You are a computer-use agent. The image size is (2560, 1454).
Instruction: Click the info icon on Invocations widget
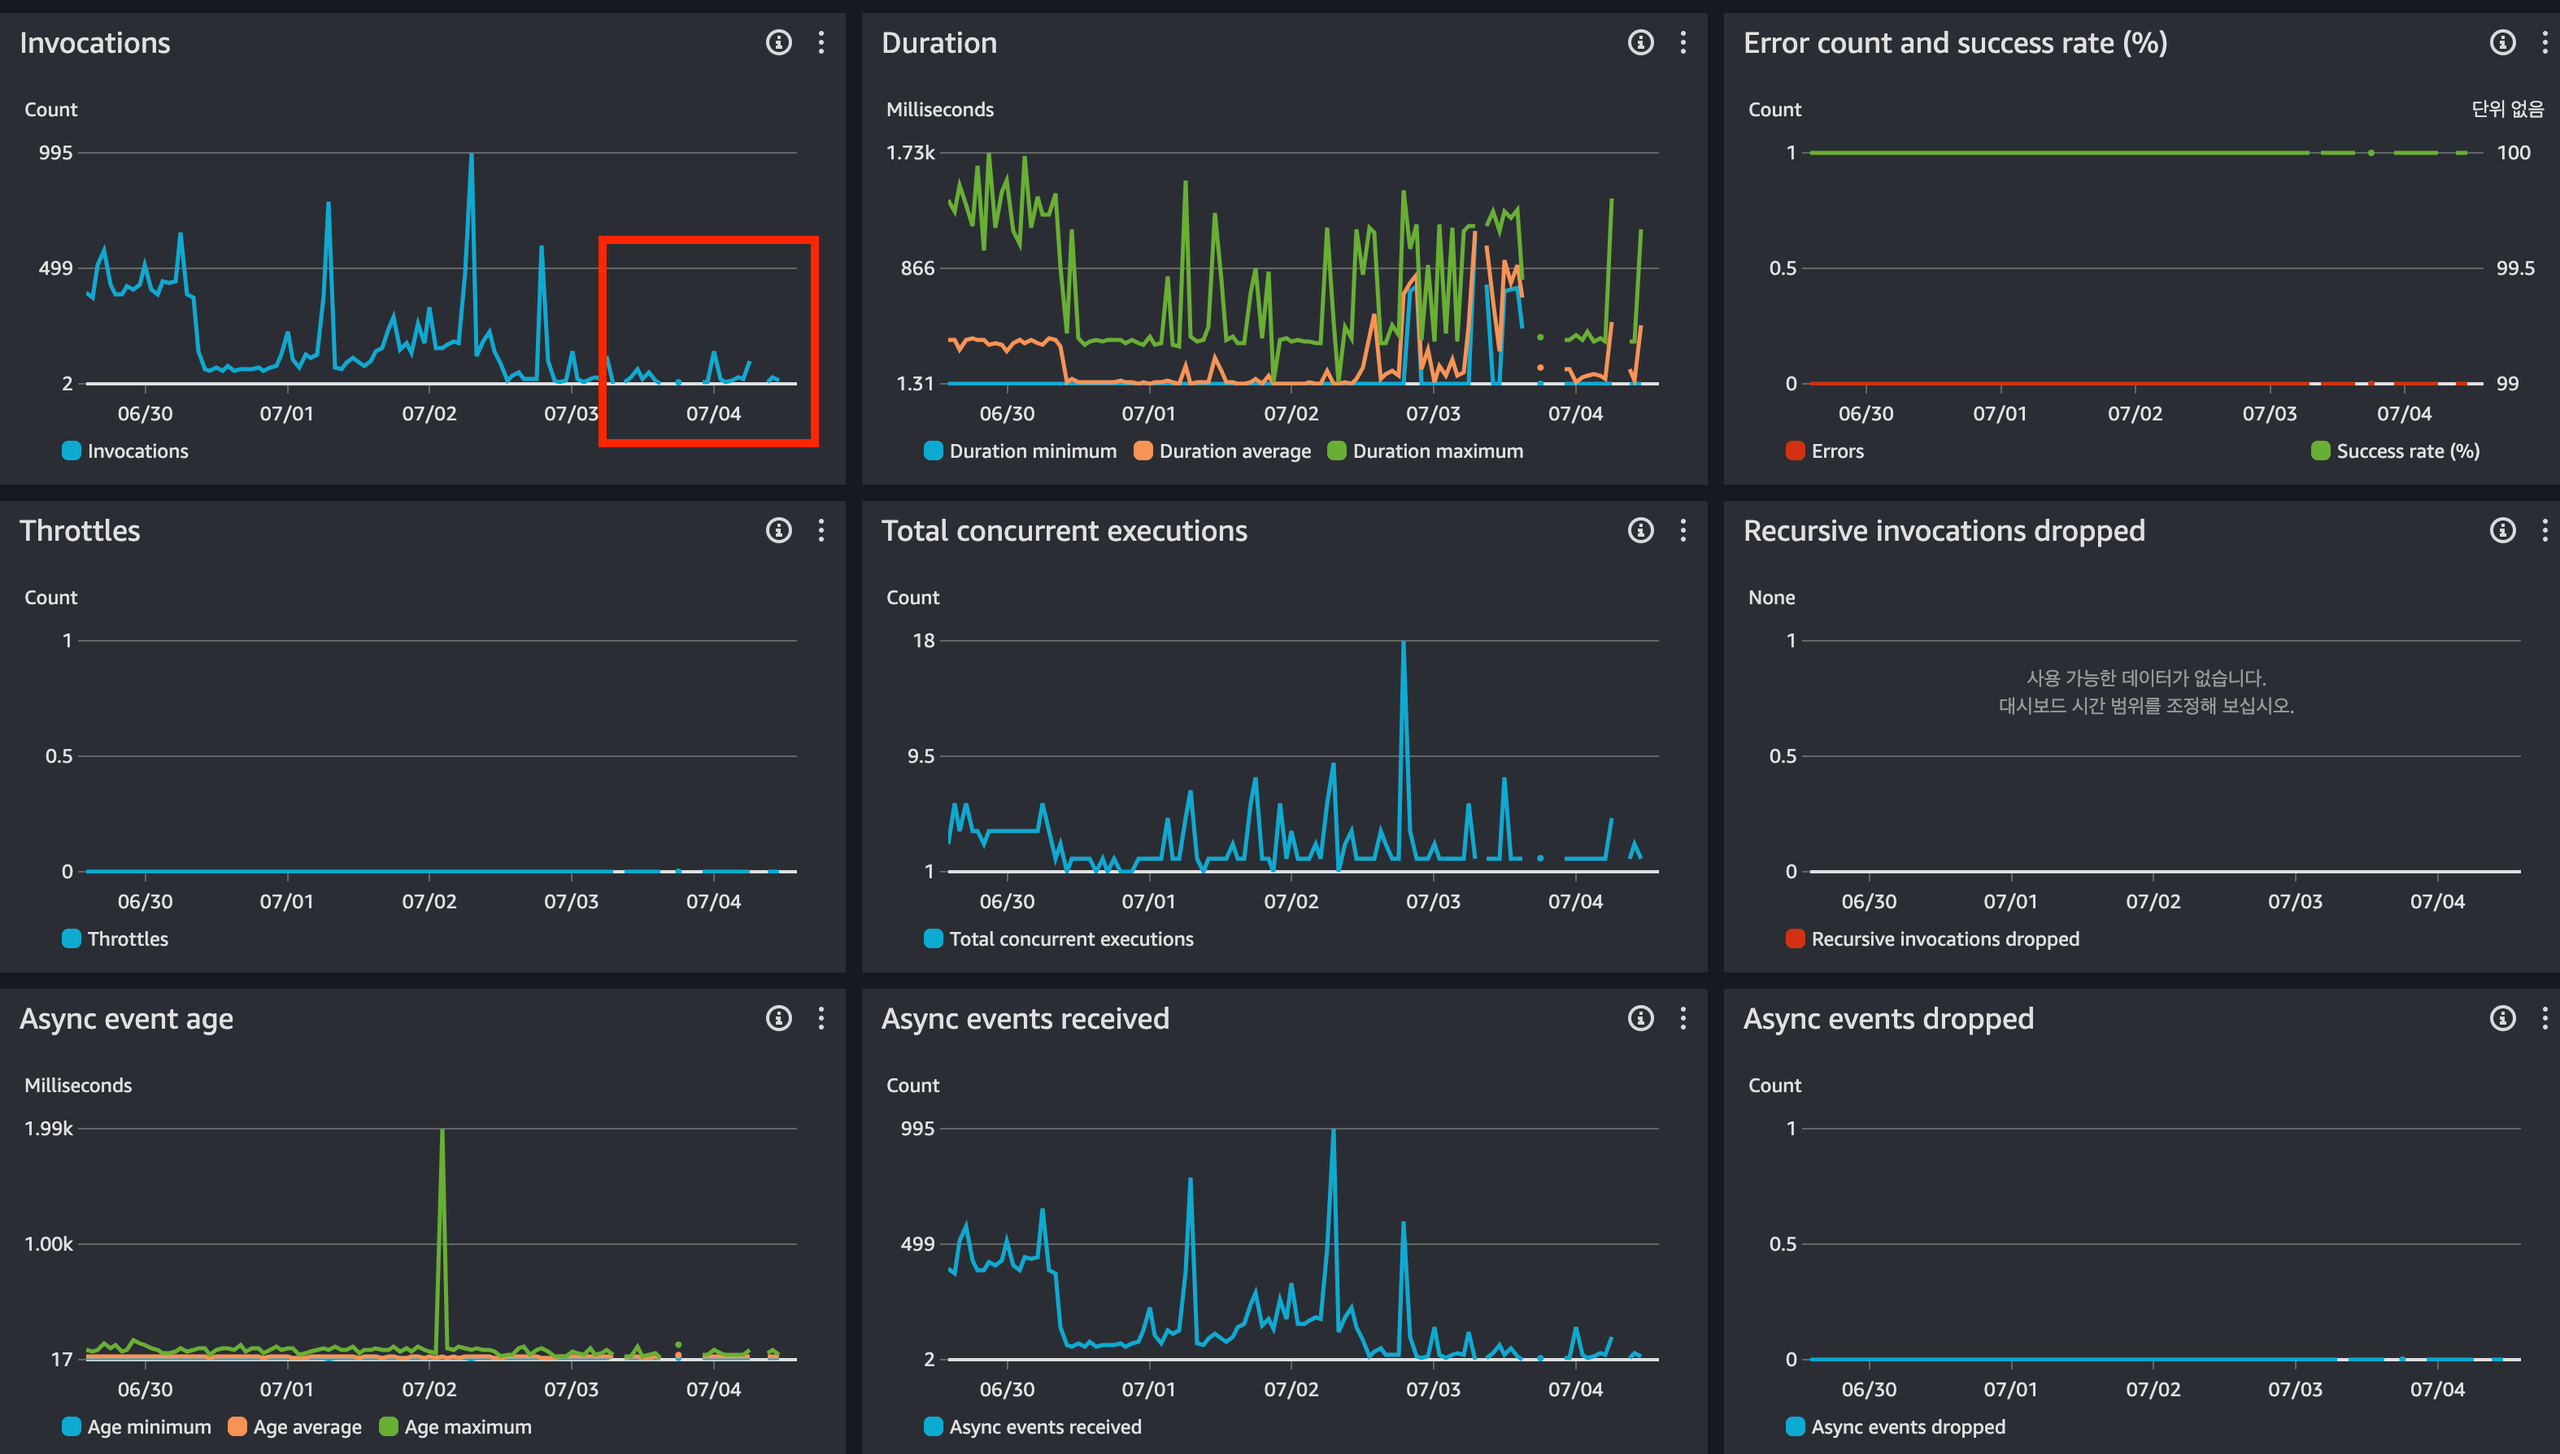(x=778, y=42)
